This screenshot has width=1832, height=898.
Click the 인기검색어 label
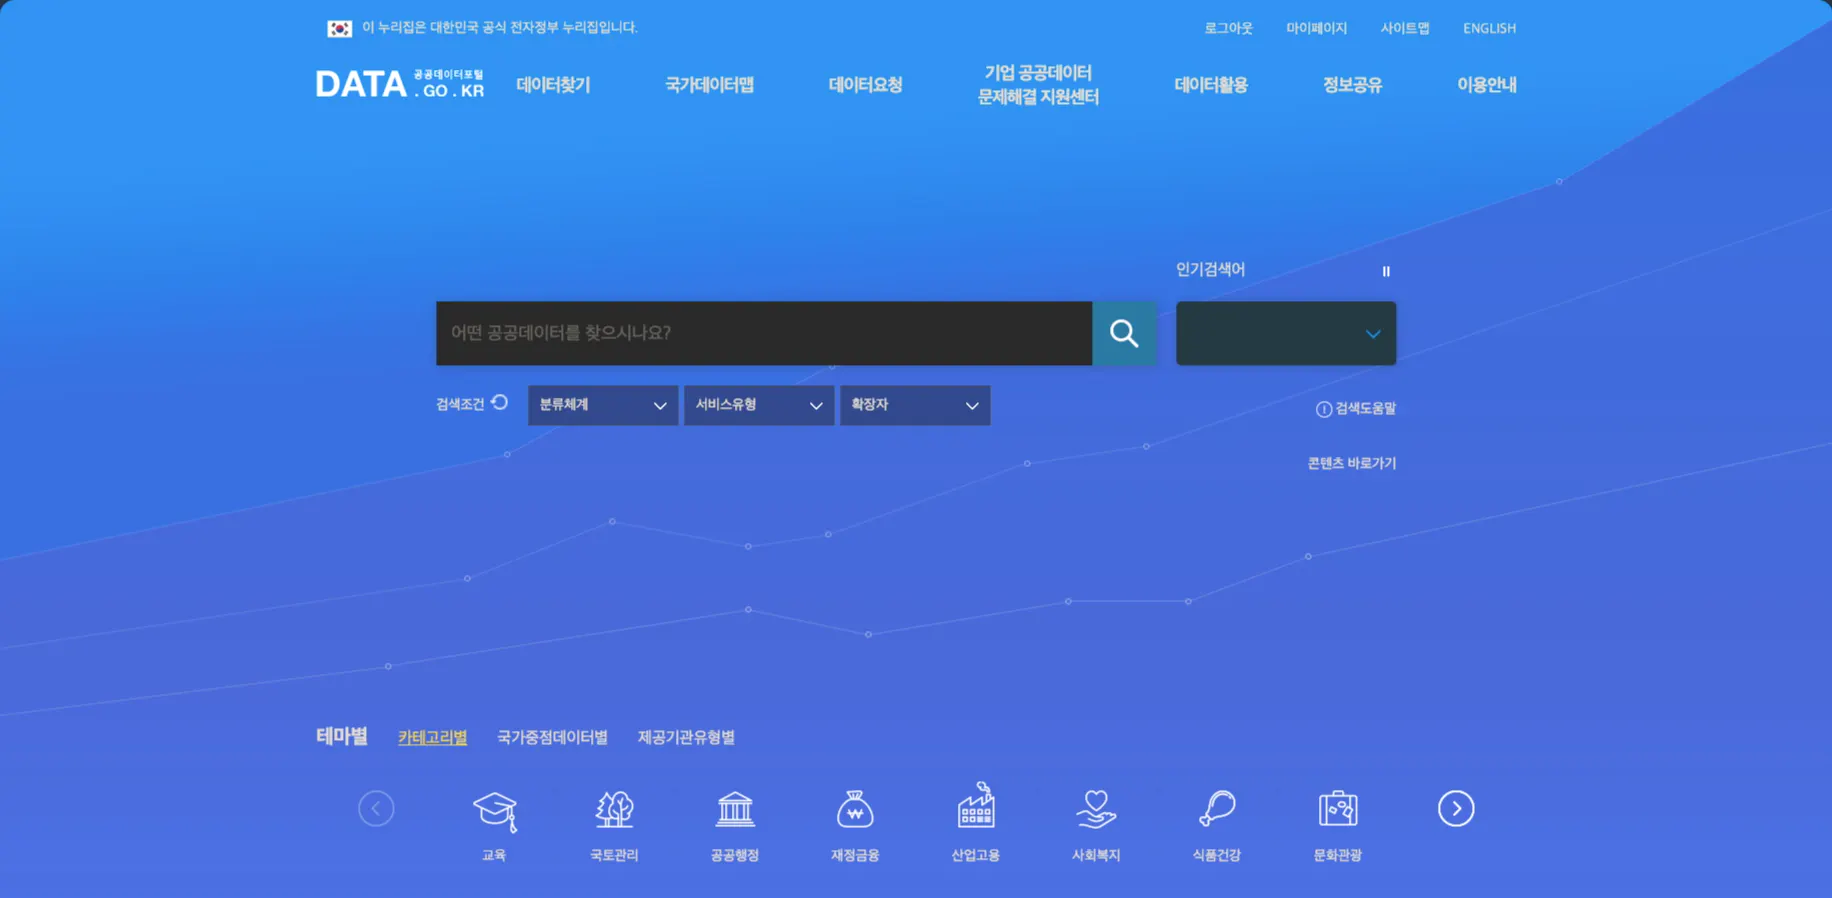[x=1210, y=270]
